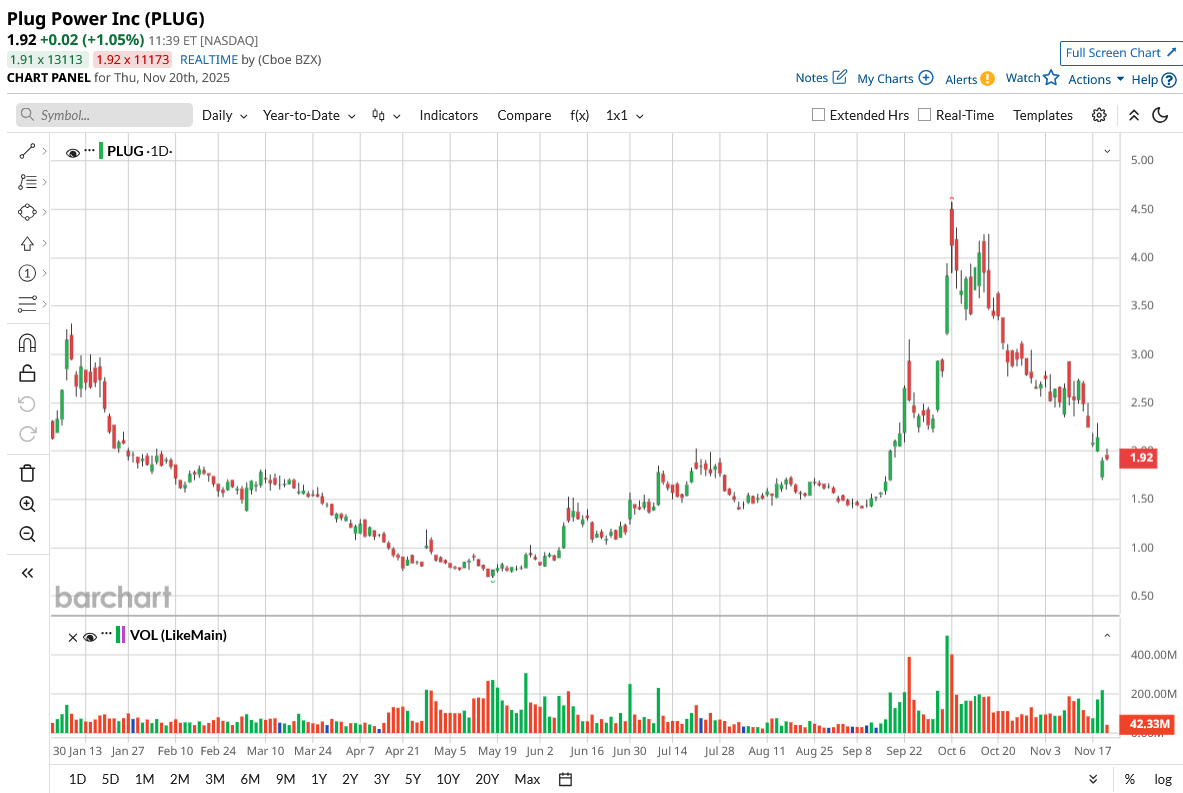
Task: Select the 5Y time range
Action: point(413,779)
